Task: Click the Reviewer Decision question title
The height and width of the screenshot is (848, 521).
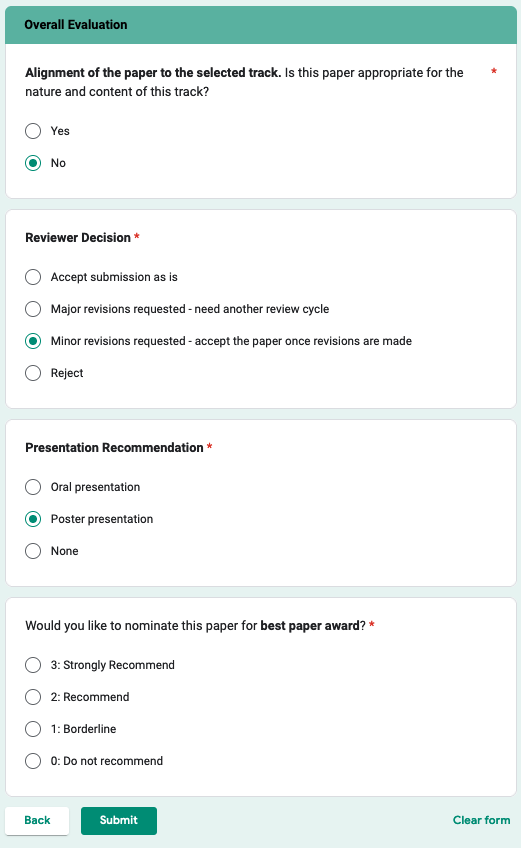Action: coord(78,237)
